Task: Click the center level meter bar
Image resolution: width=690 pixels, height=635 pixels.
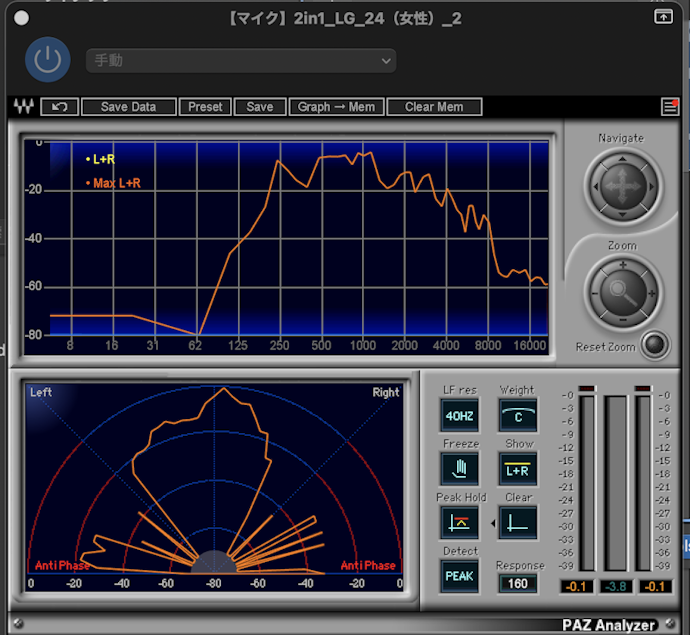Action: [616, 483]
